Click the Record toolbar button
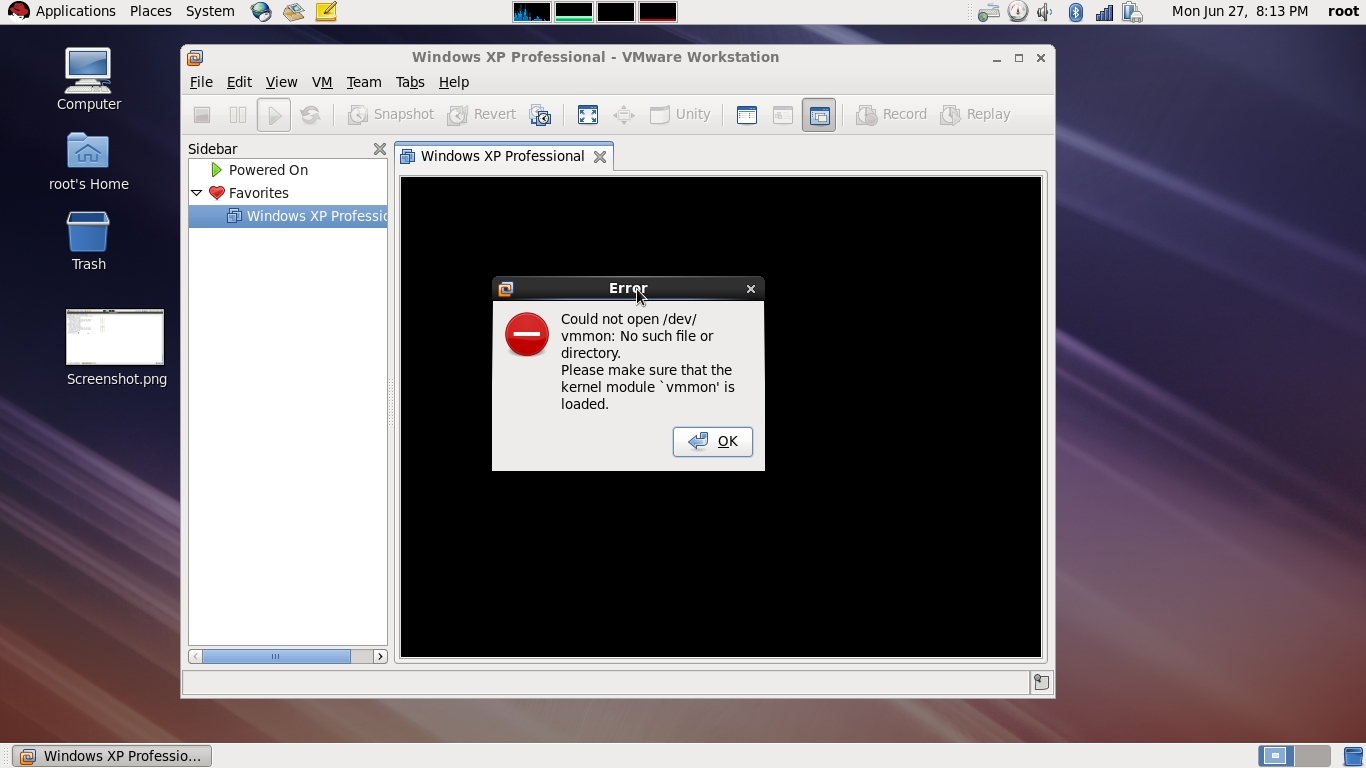The image size is (1366, 768). (x=892, y=115)
